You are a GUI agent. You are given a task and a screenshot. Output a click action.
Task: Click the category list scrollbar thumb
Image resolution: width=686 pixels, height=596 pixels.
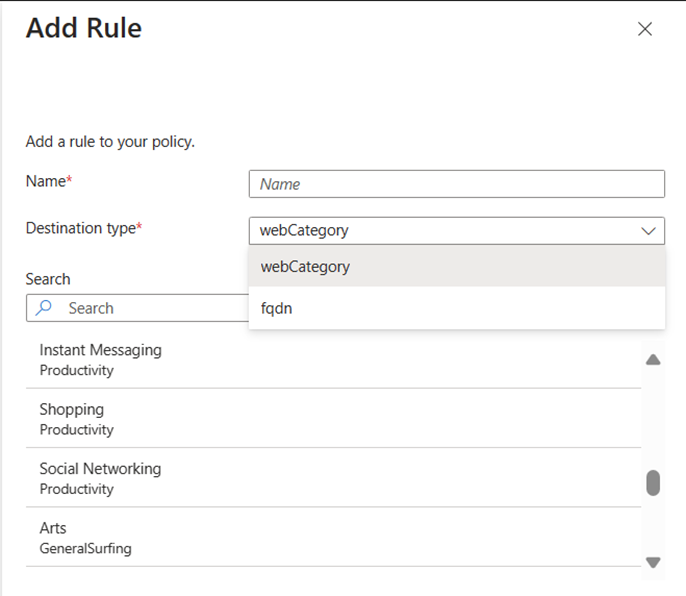coord(653,483)
